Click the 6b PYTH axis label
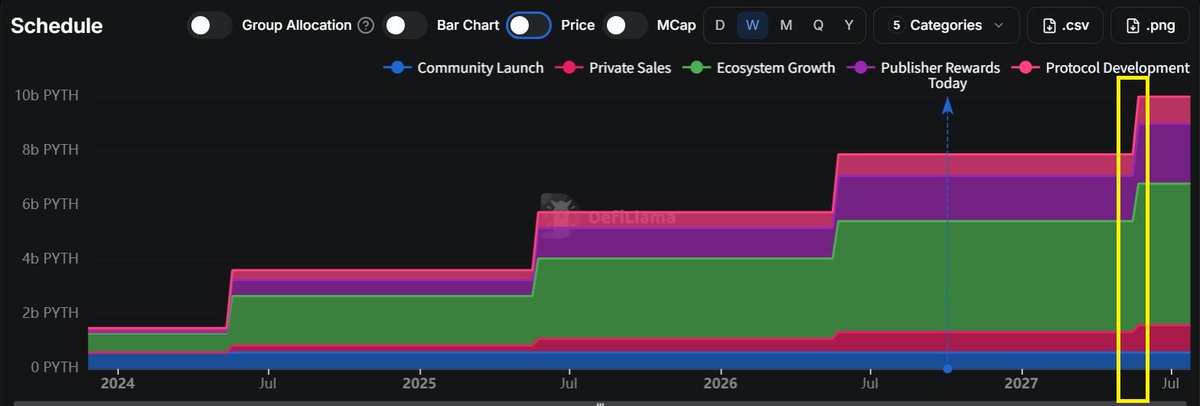 (x=50, y=204)
